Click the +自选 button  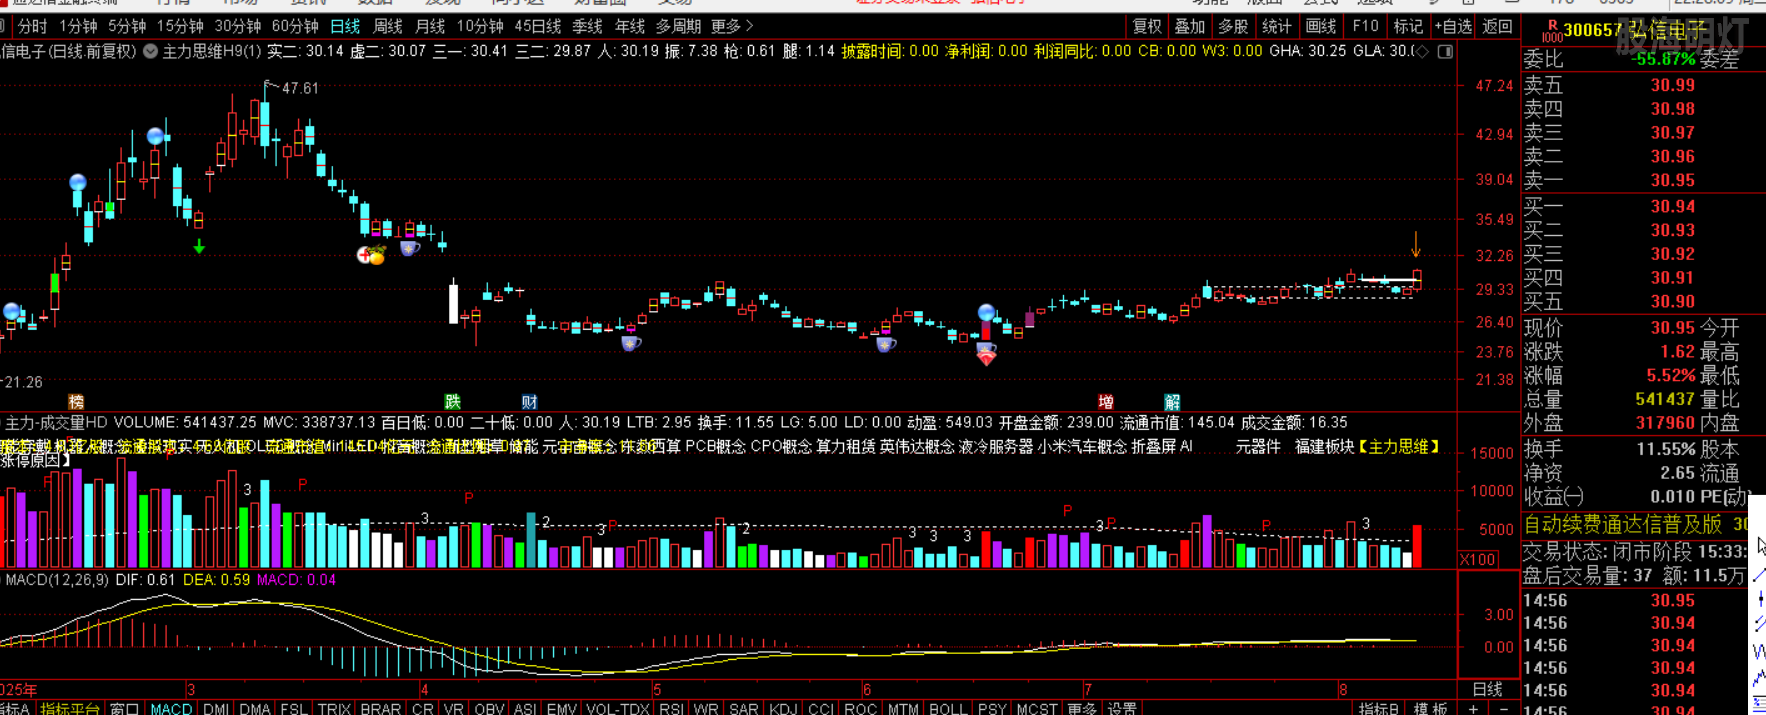click(x=1452, y=27)
